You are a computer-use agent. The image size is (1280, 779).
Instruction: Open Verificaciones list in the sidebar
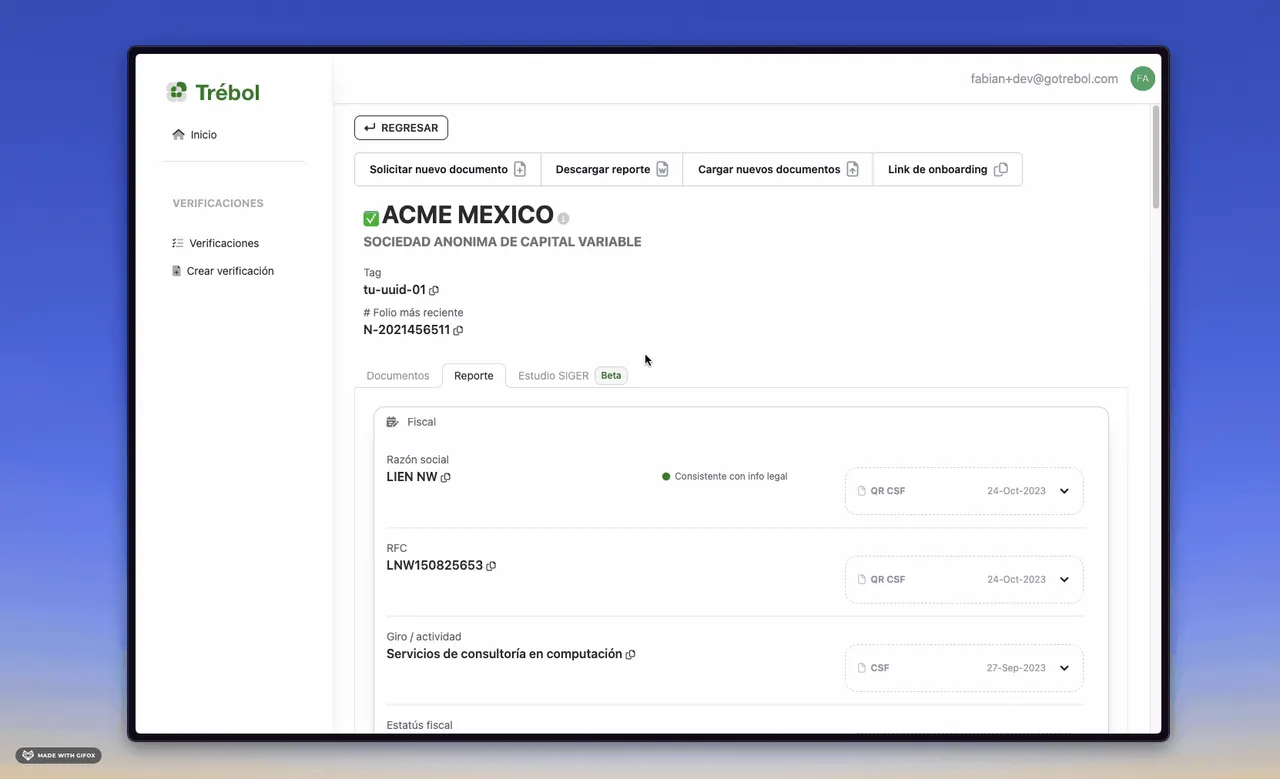coord(224,243)
